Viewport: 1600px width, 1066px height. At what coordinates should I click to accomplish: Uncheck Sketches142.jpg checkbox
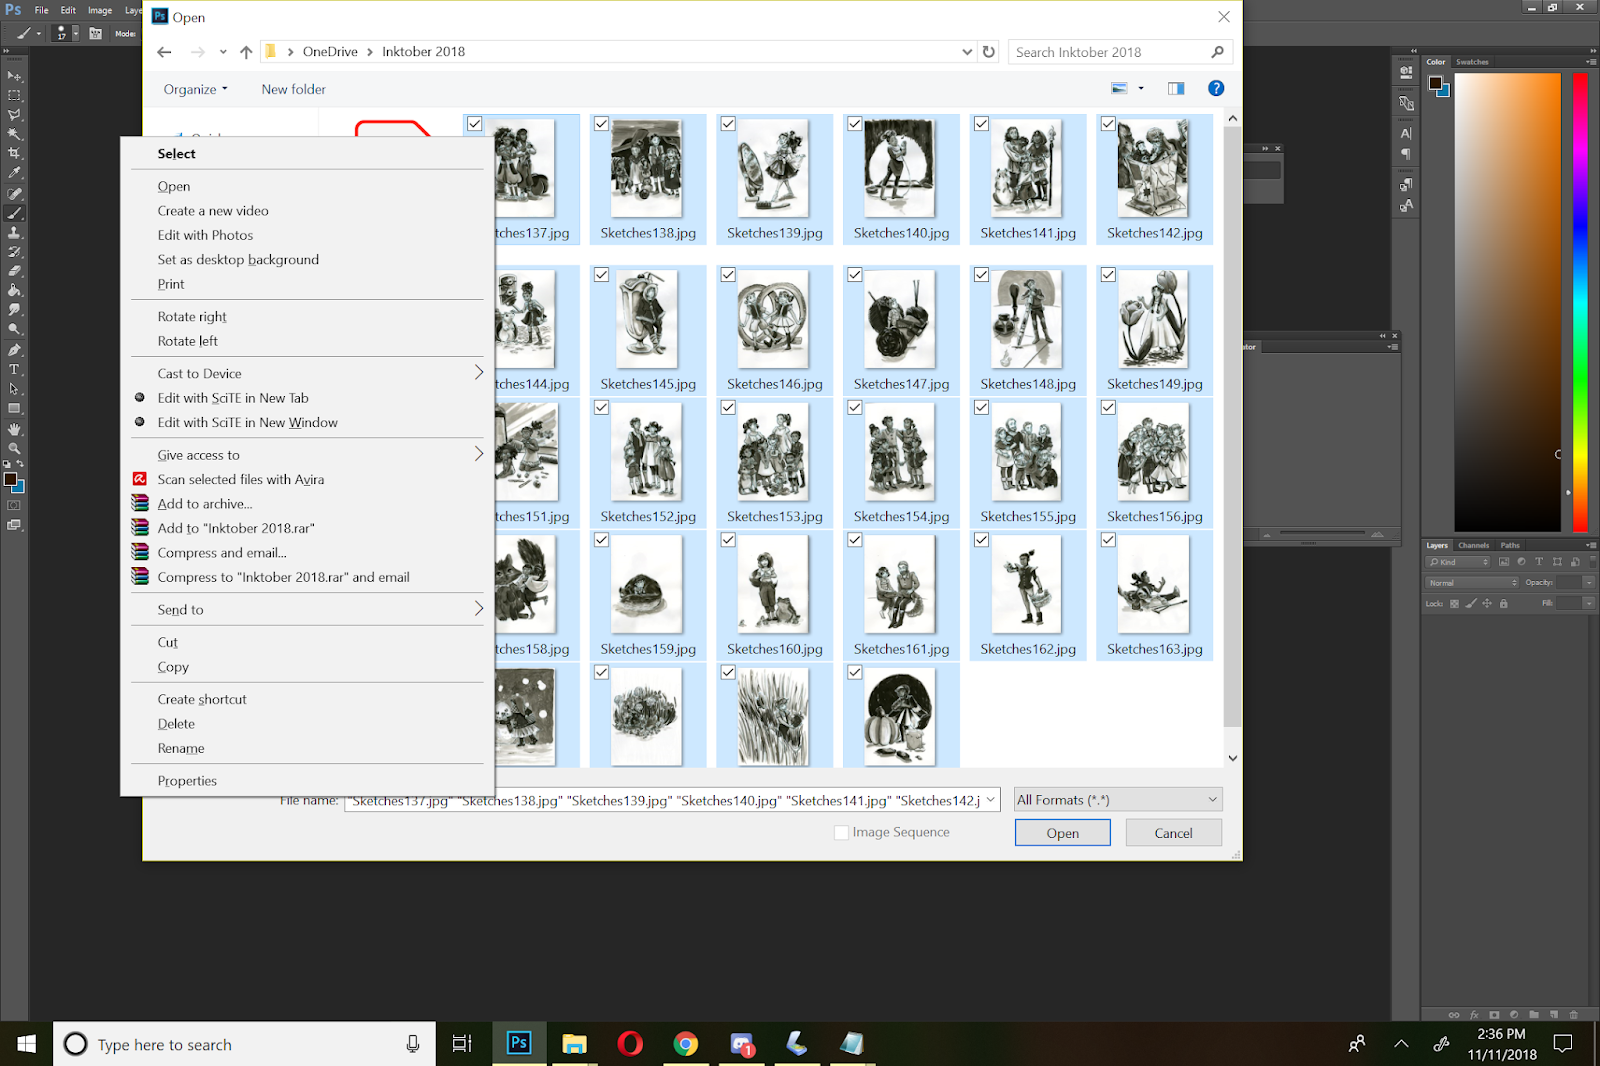[x=1108, y=124]
